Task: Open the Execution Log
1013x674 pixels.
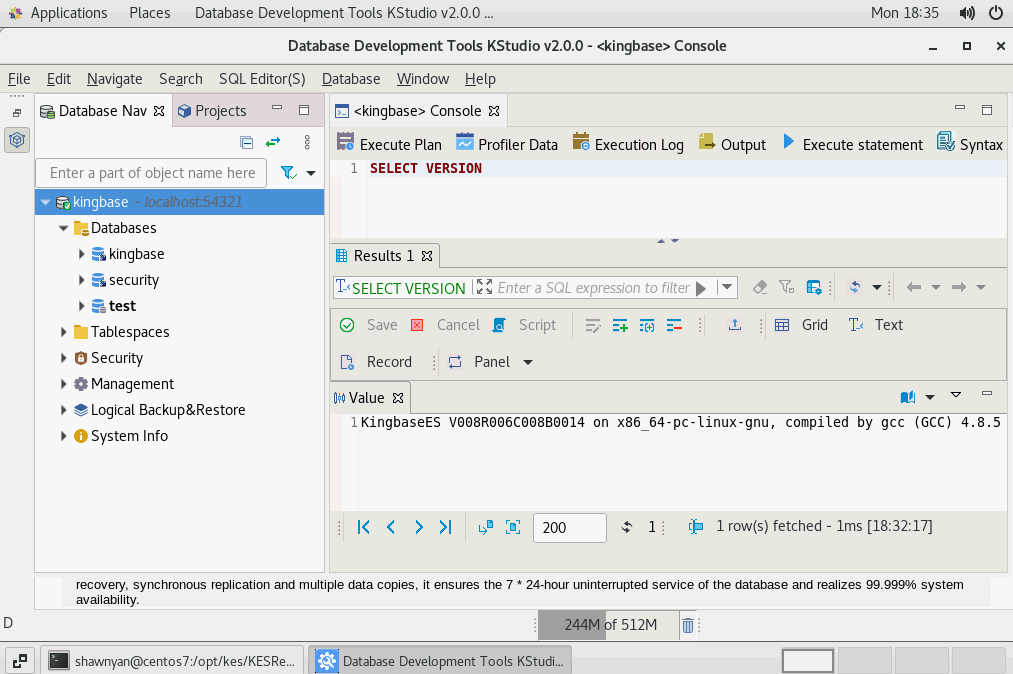Action: point(628,144)
